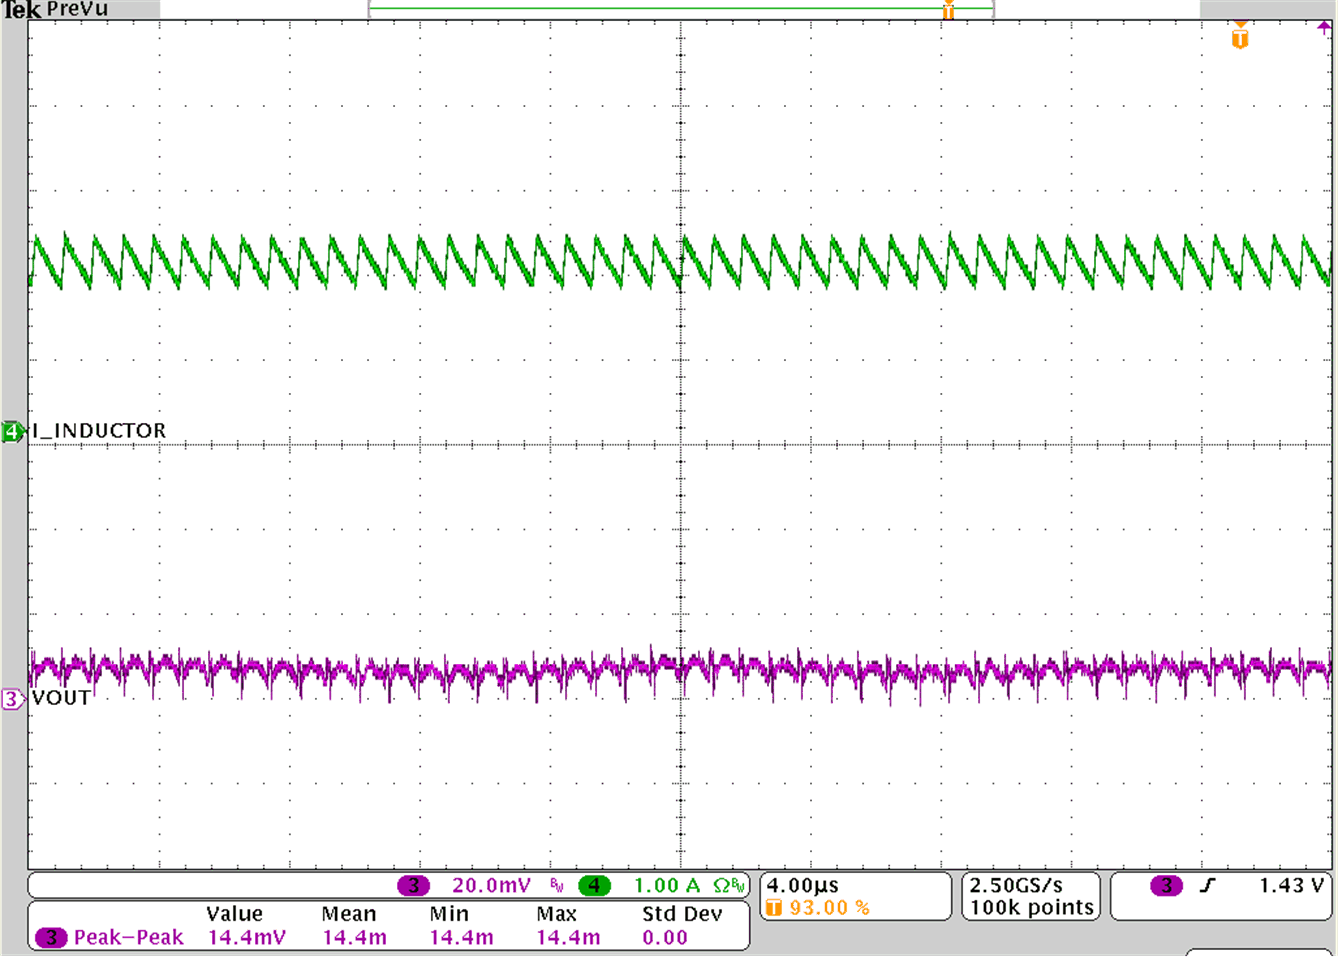Screen dimensions: 1339x957
Task: Click the green 4 badge beside 1.00 A
Action: (x=595, y=885)
